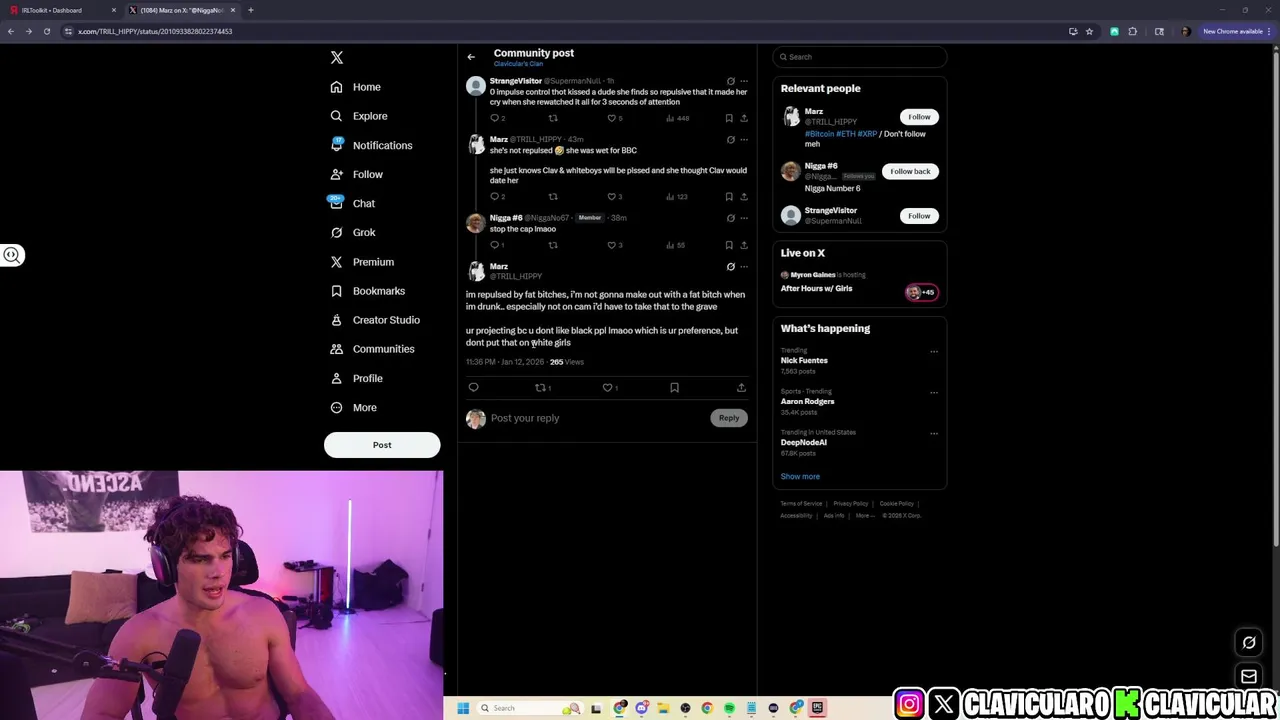This screenshot has height=720, width=1280.
Task: Open a new browser tab
Action: point(251,10)
